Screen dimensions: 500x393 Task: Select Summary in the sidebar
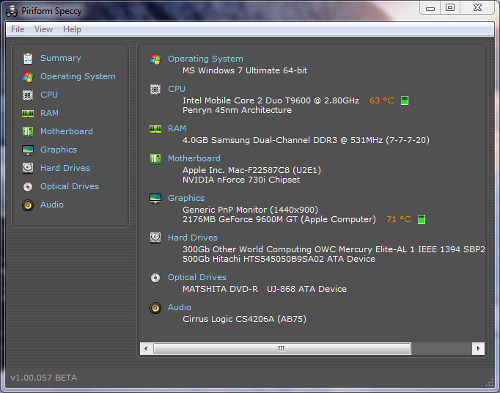click(61, 58)
